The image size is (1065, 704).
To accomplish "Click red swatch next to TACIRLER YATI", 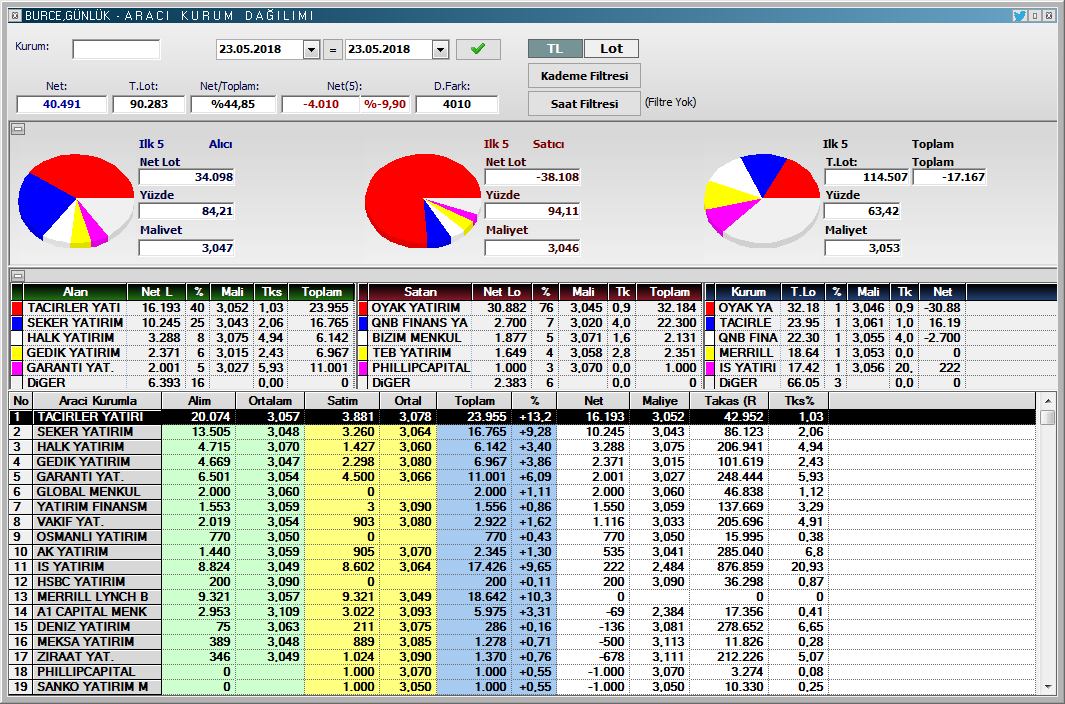I will 18,308.
